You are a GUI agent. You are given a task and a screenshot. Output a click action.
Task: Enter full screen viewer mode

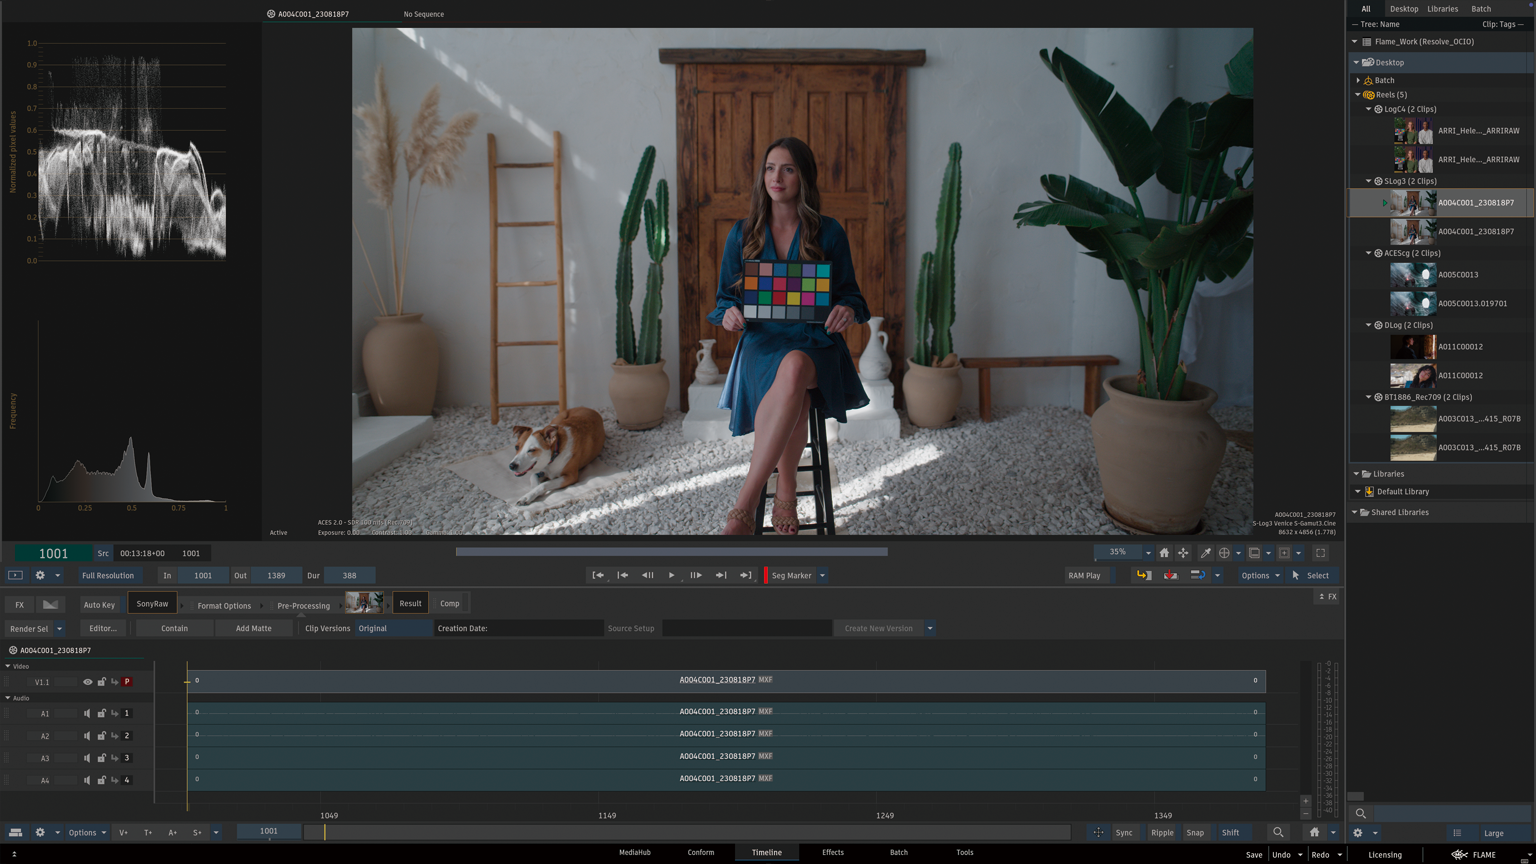click(x=1320, y=553)
